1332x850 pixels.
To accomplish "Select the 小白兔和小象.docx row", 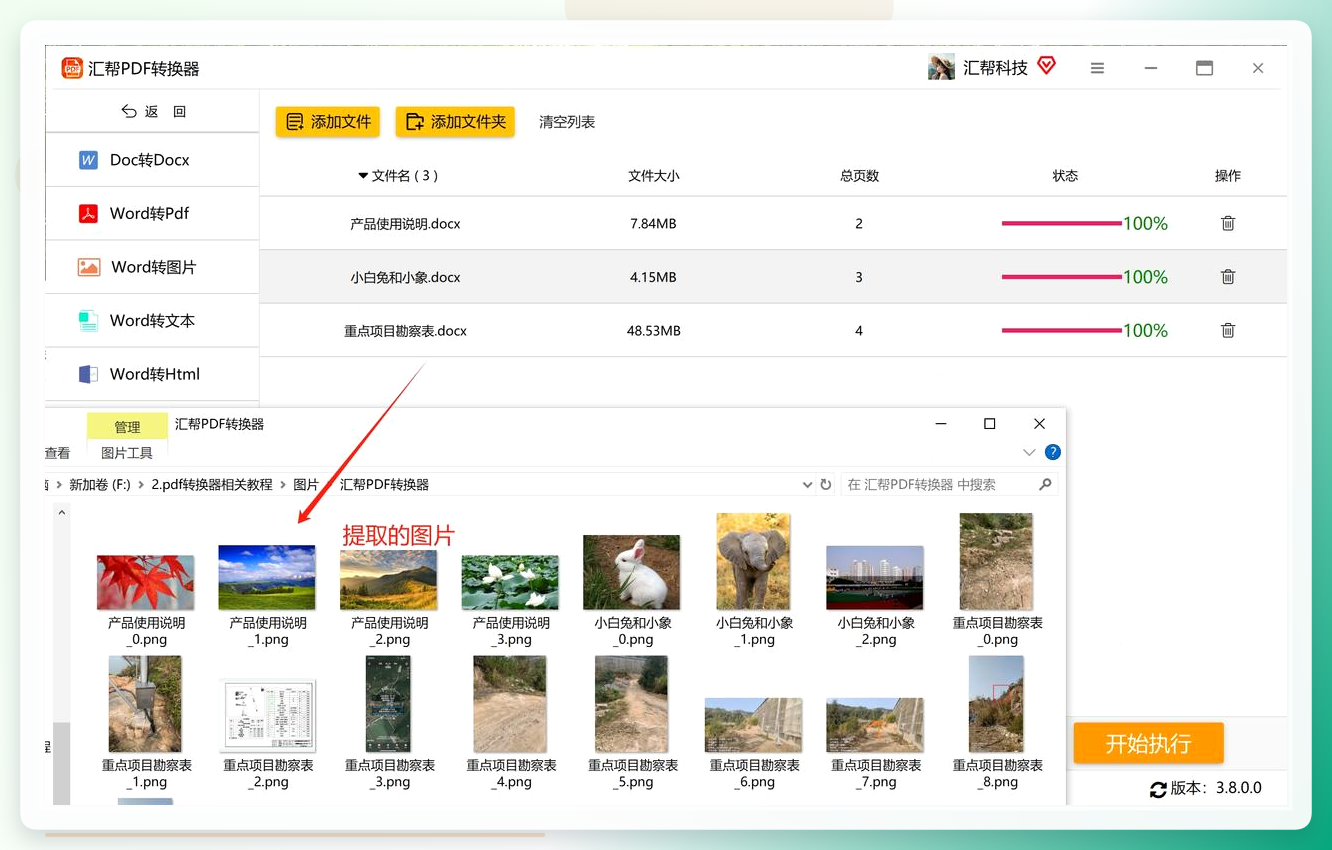I will pos(773,277).
